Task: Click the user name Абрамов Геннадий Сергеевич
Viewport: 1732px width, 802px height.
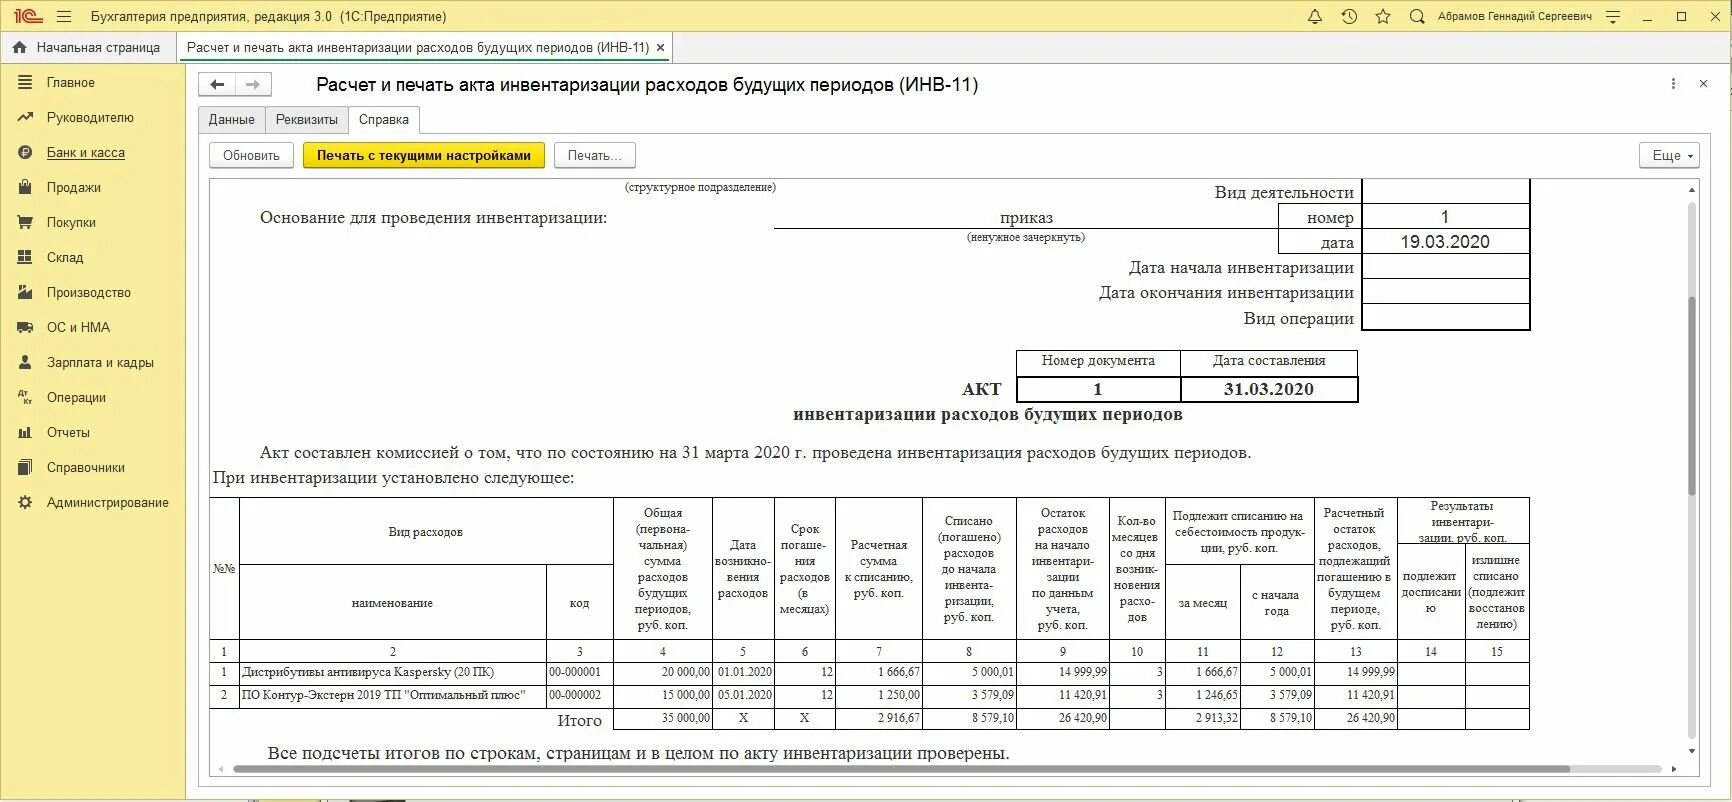Action: point(1514,17)
